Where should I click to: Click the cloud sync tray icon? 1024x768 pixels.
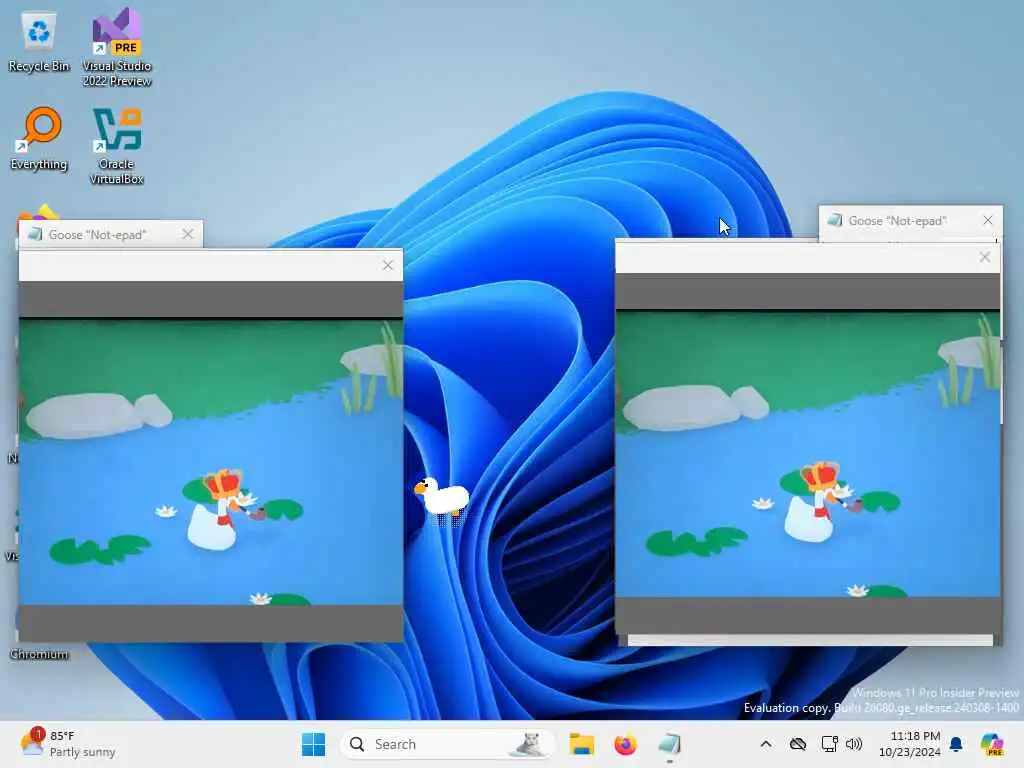point(798,744)
